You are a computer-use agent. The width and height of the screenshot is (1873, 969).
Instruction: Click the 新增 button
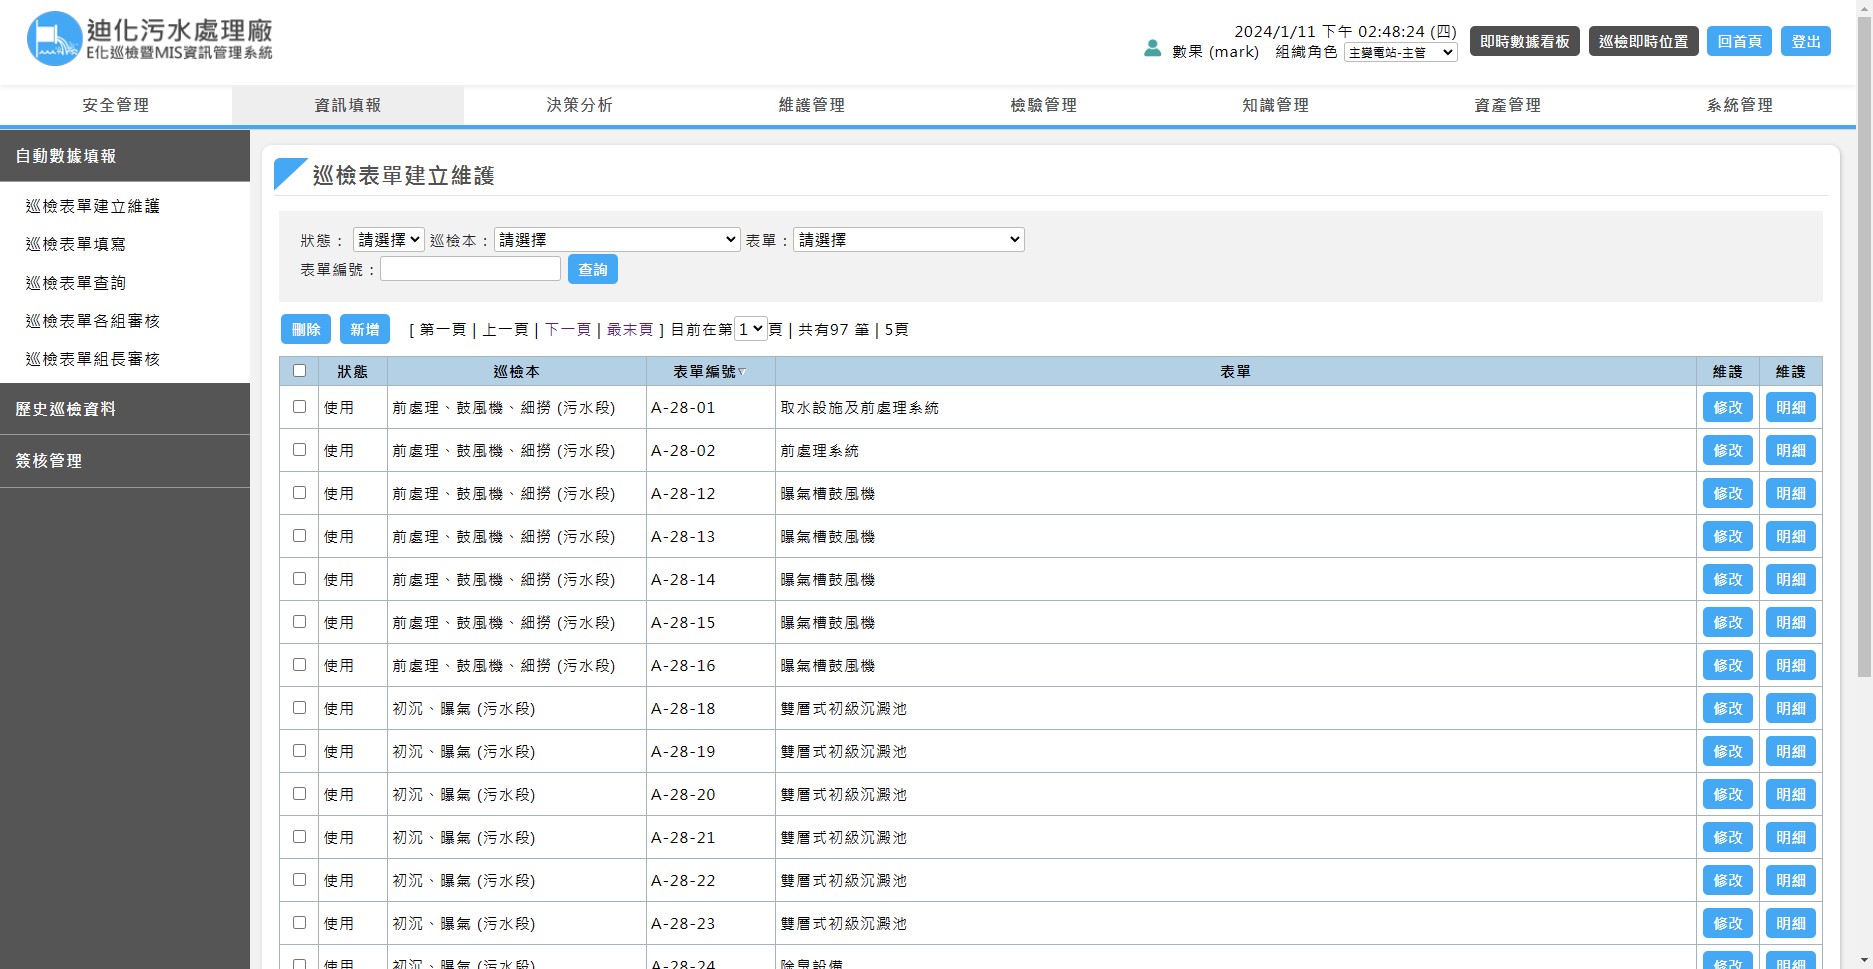coord(365,329)
